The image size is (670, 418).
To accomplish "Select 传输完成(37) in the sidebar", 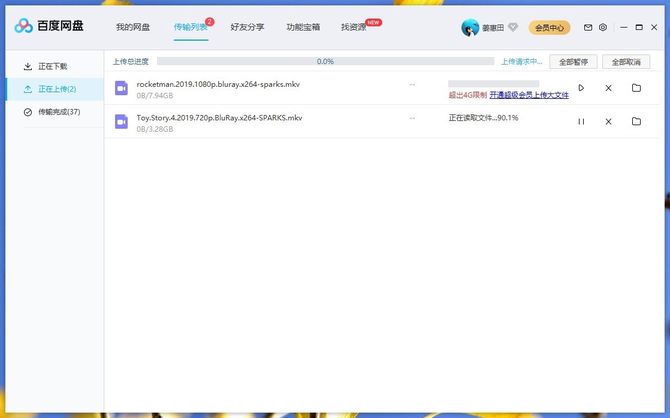I will (55, 112).
